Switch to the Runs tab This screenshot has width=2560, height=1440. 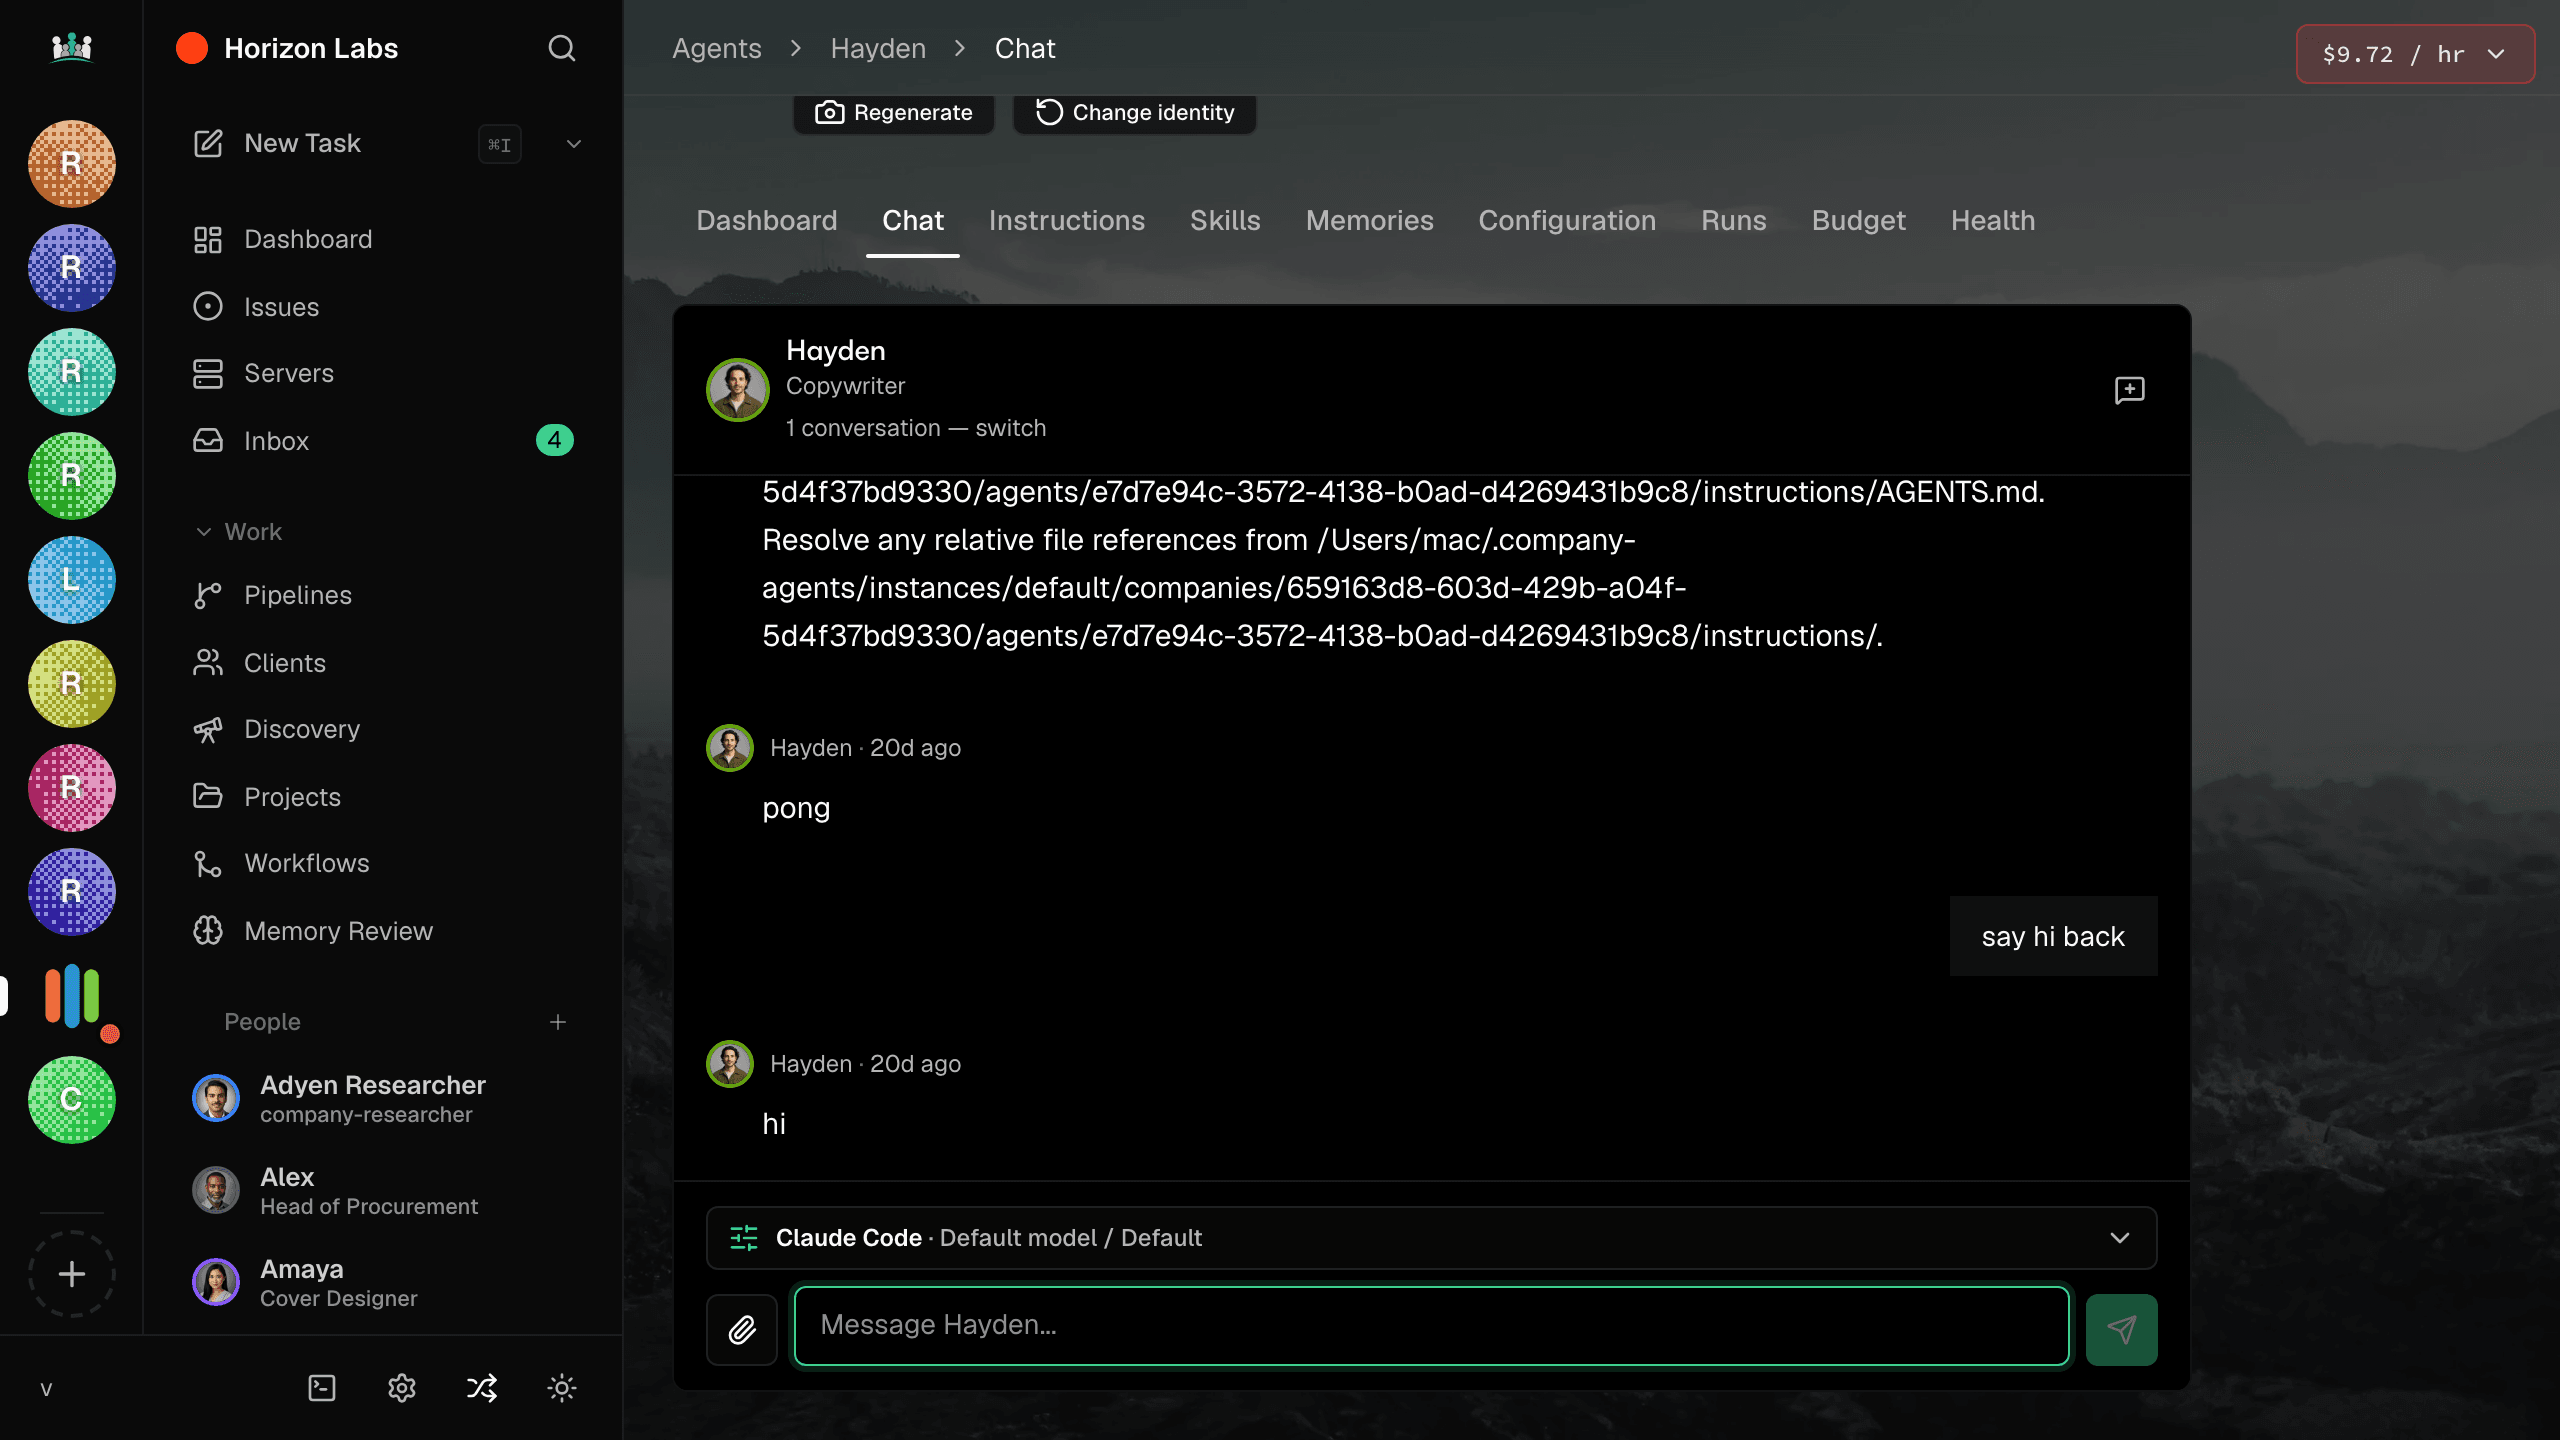(1734, 221)
